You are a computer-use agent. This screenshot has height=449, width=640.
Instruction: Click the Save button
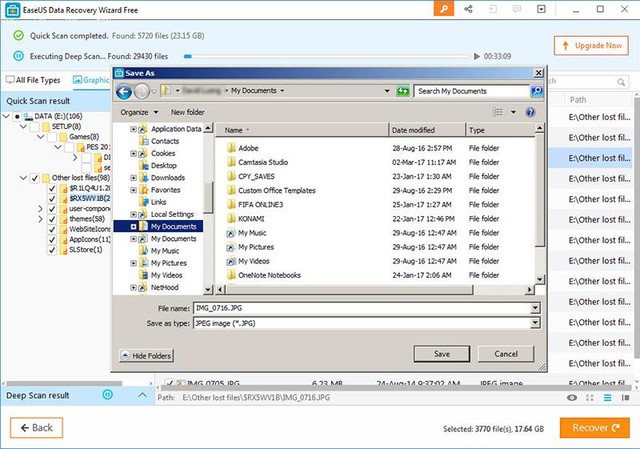click(x=442, y=354)
